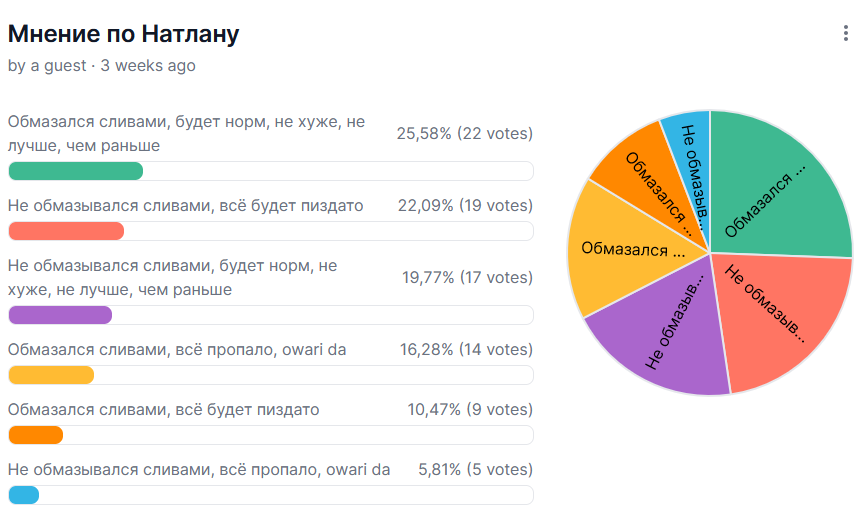Image resolution: width=868 pixels, height=523 pixels.
Task: Click option "Обмазался сливами, всё будет пиздато"
Action: (164, 410)
